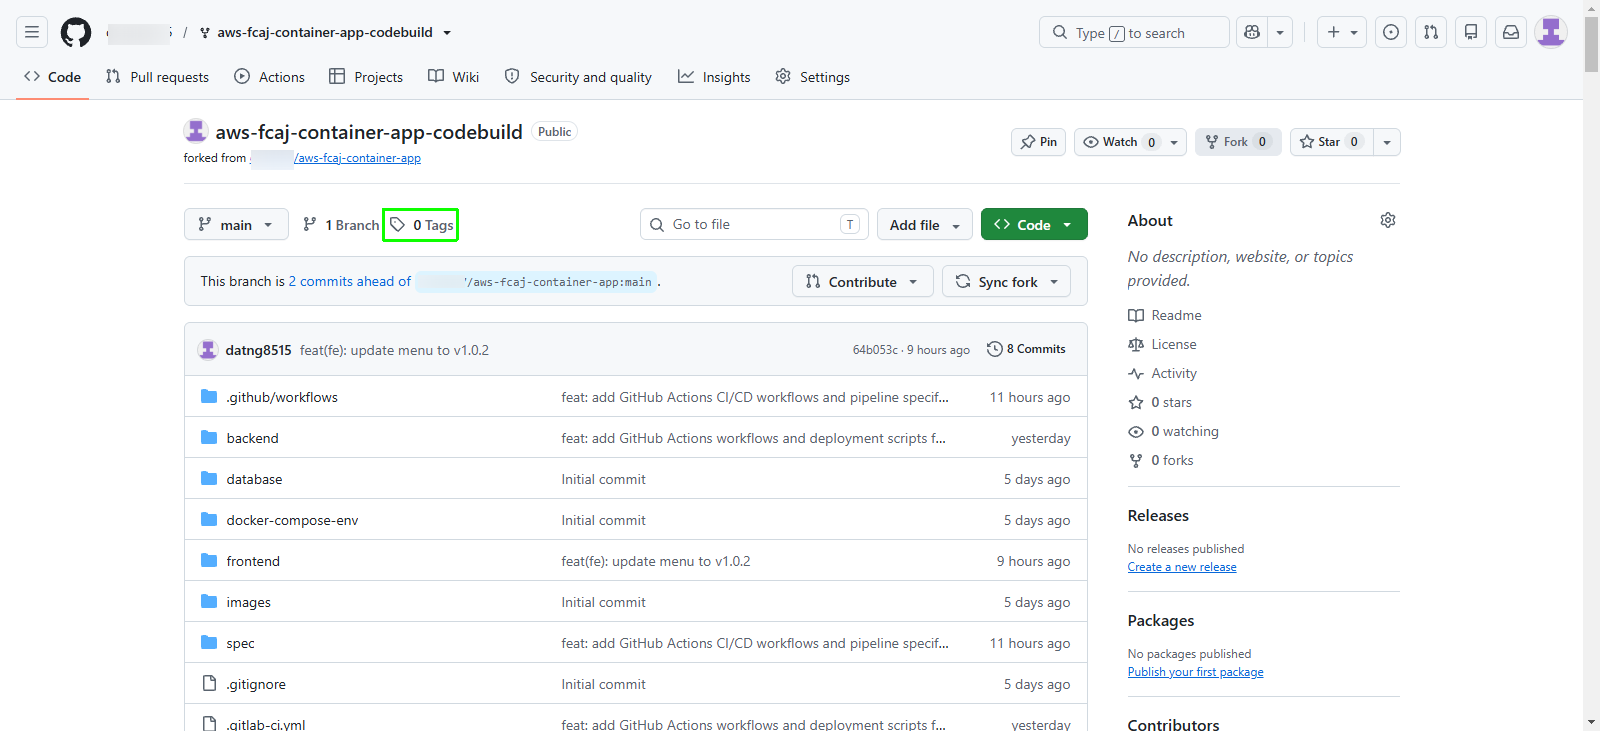This screenshot has height=731, width=1600.
Task: Open the Projects tab
Action: tap(366, 77)
